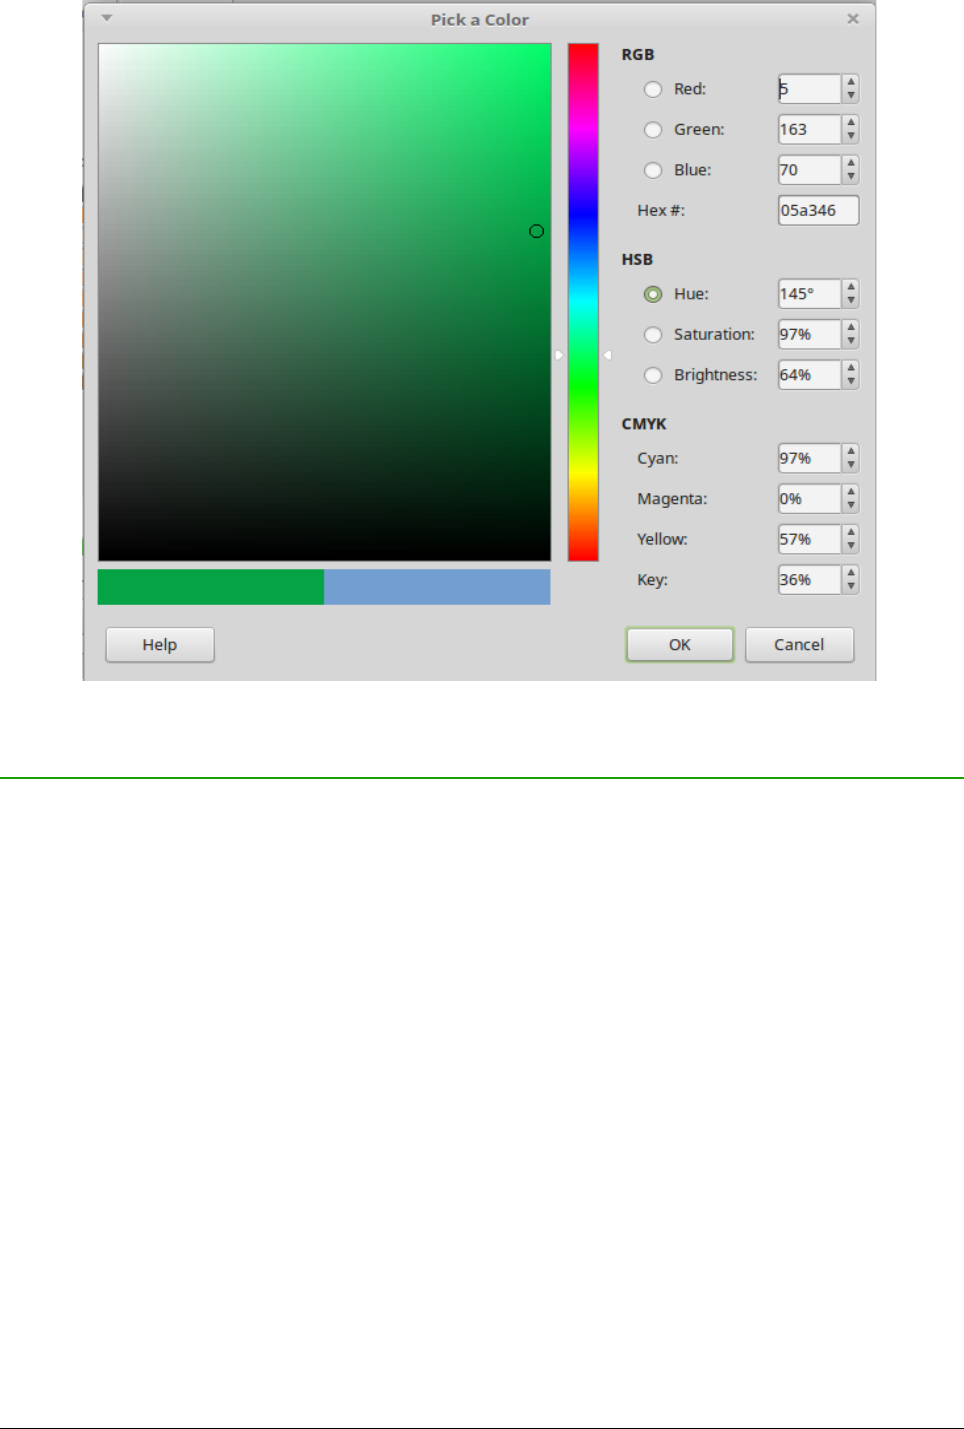Decrease the Saturation value with down arrow
Screen dimensions: 964x1429
click(851, 342)
